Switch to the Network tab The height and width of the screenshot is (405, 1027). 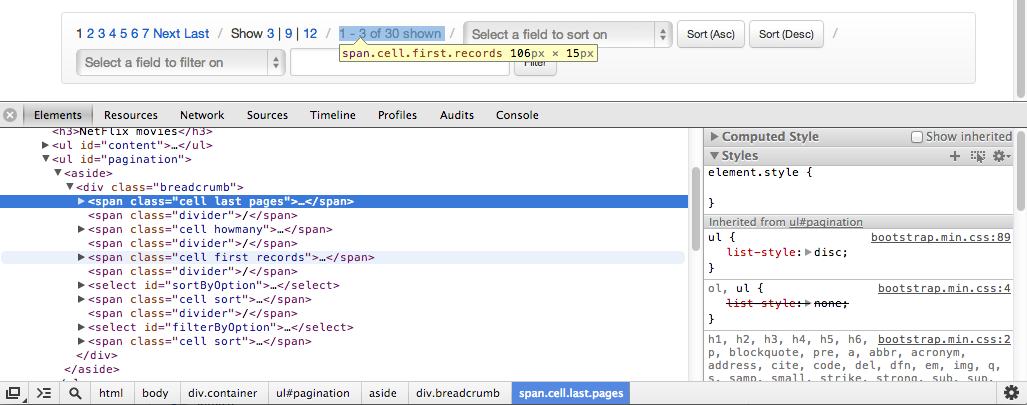[x=202, y=115]
